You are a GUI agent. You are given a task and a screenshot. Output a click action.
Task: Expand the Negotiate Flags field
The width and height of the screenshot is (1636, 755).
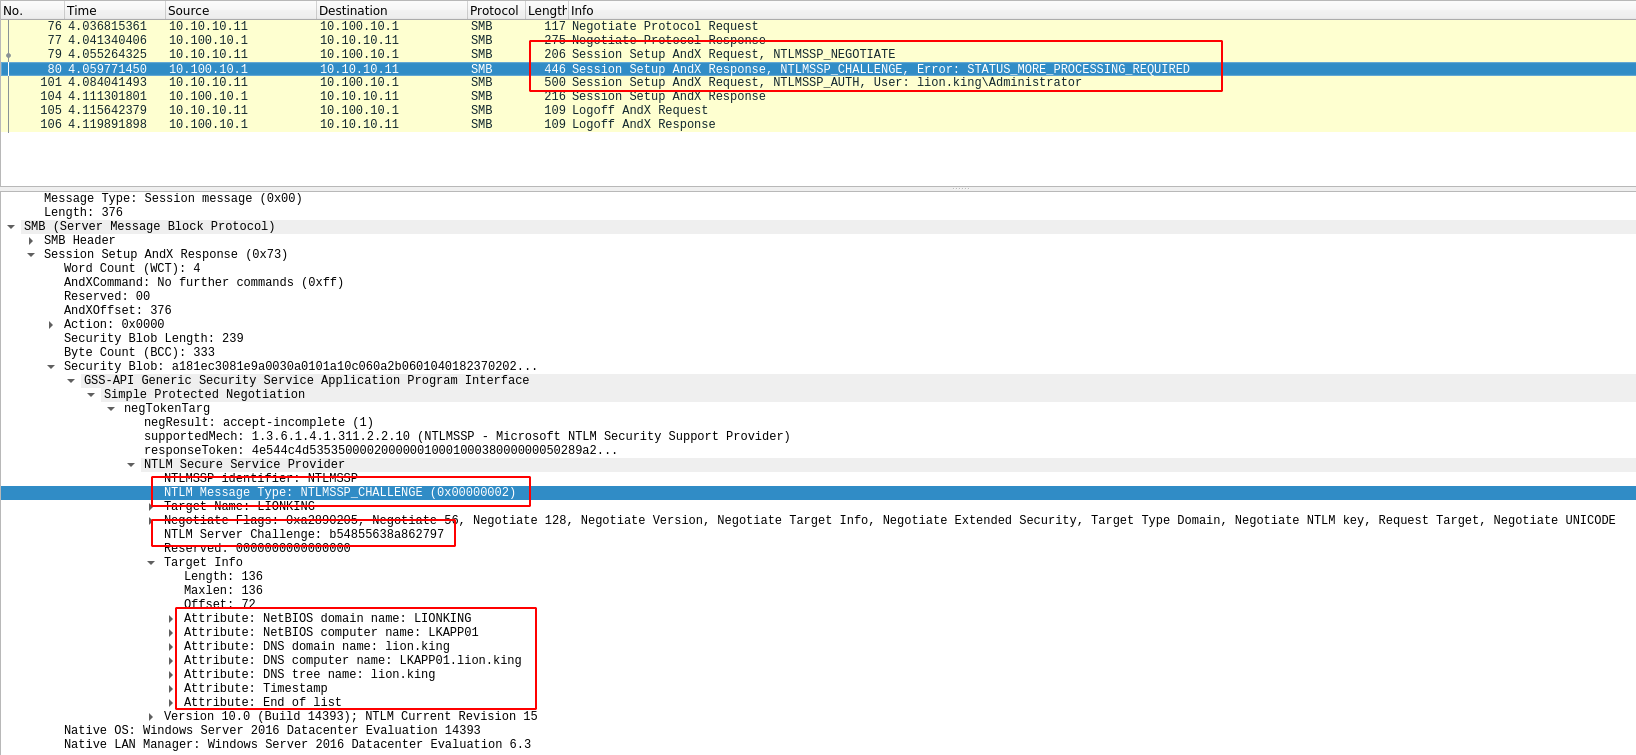pyautogui.click(x=151, y=521)
